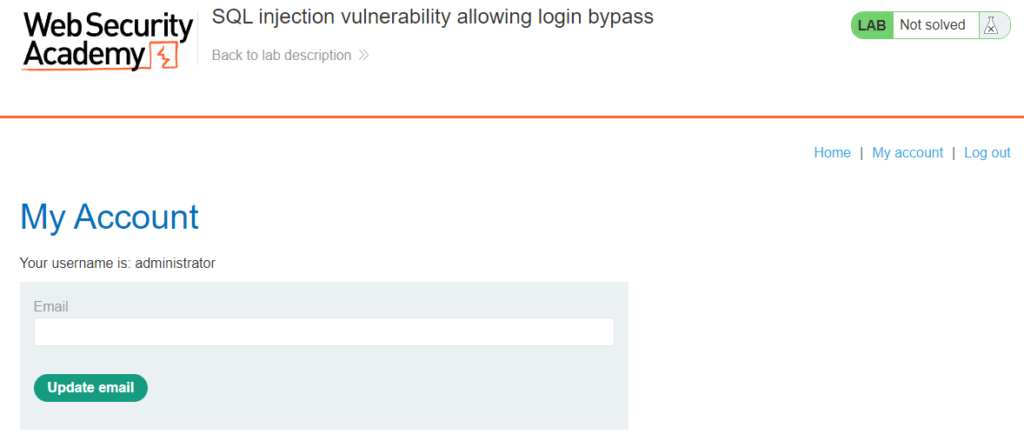The height and width of the screenshot is (448, 1024).
Task: Log out using the Log out link
Action: (x=987, y=153)
